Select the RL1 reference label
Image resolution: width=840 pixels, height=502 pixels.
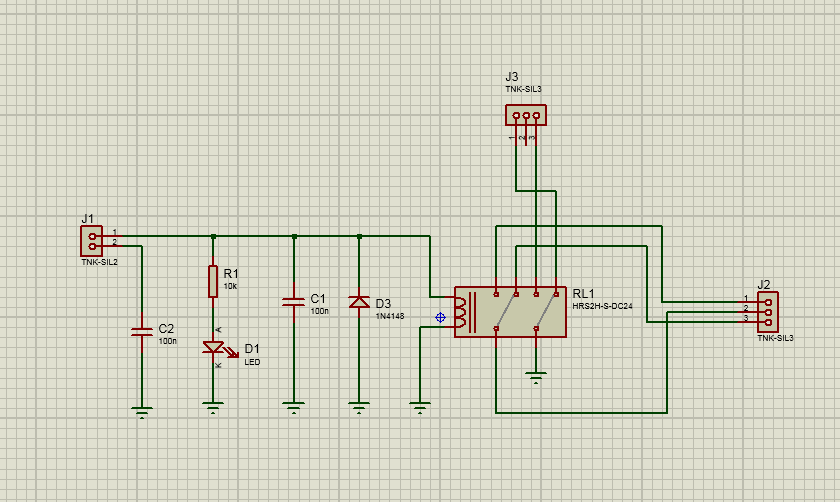tap(583, 294)
